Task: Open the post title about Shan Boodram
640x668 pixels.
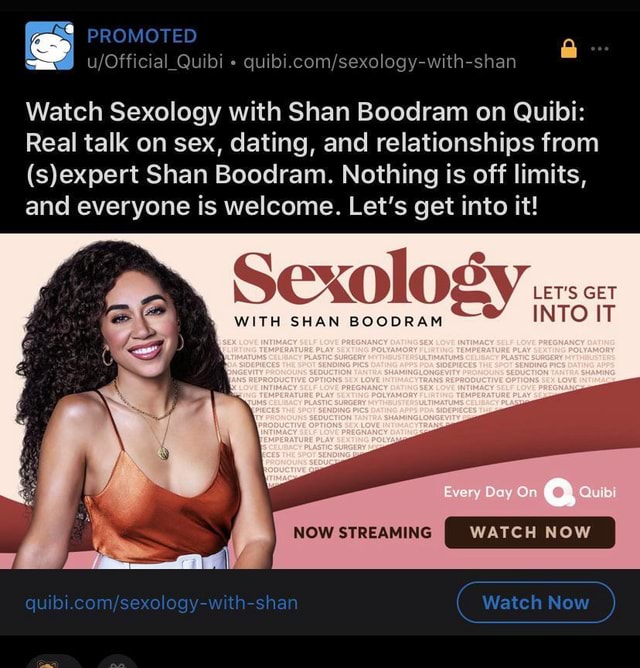Action: [x=312, y=159]
